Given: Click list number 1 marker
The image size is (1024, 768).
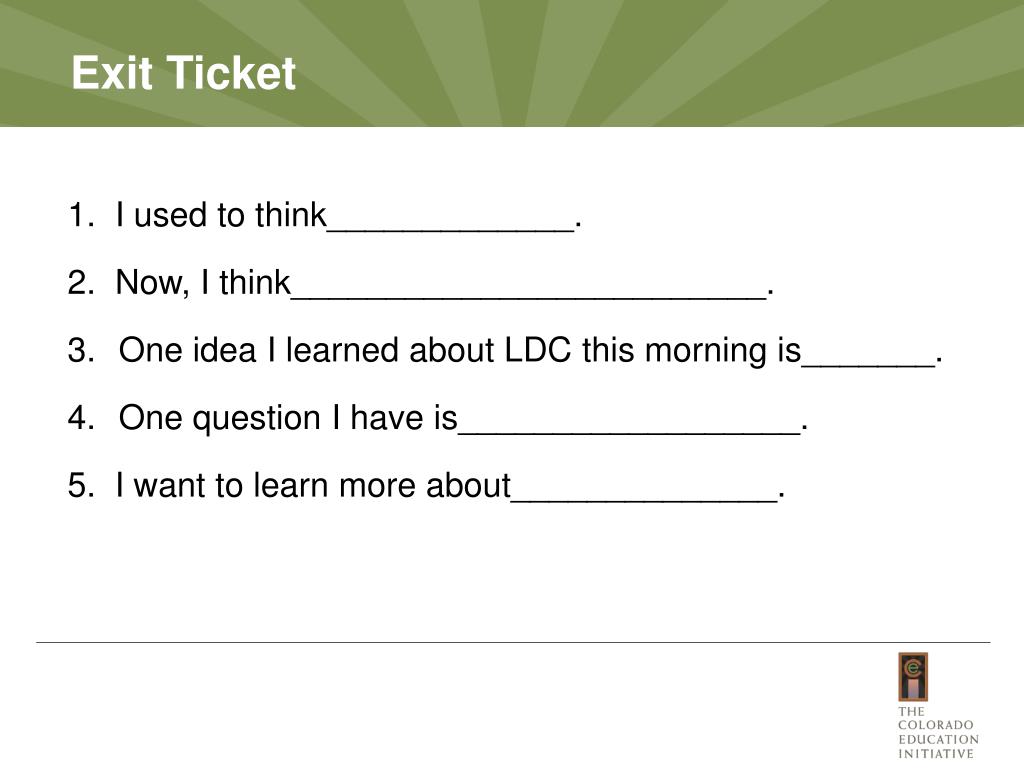Looking at the screenshot, I should pyautogui.click(x=81, y=215).
